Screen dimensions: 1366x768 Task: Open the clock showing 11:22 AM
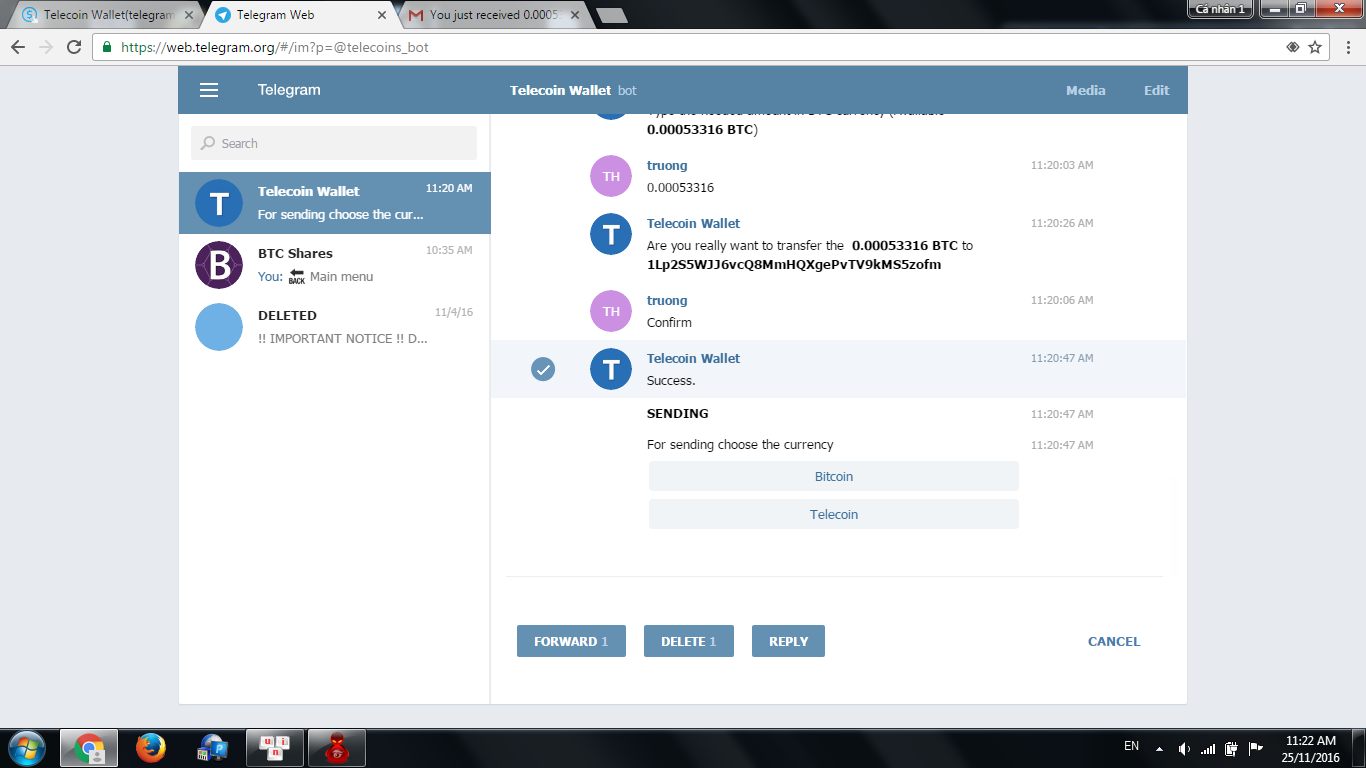click(x=1310, y=741)
